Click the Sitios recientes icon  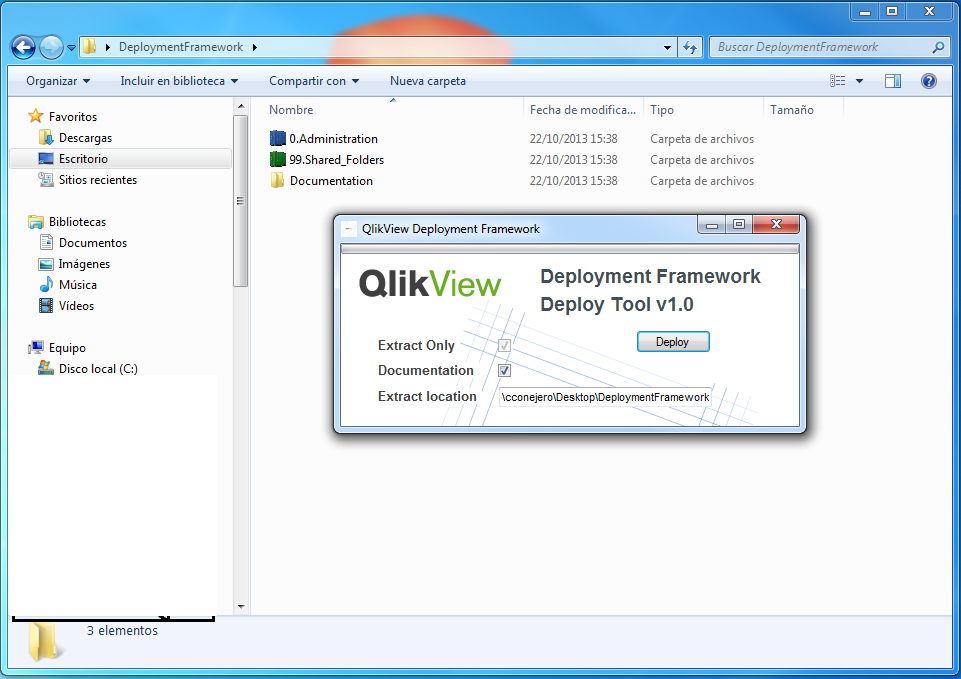tap(46, 179)
